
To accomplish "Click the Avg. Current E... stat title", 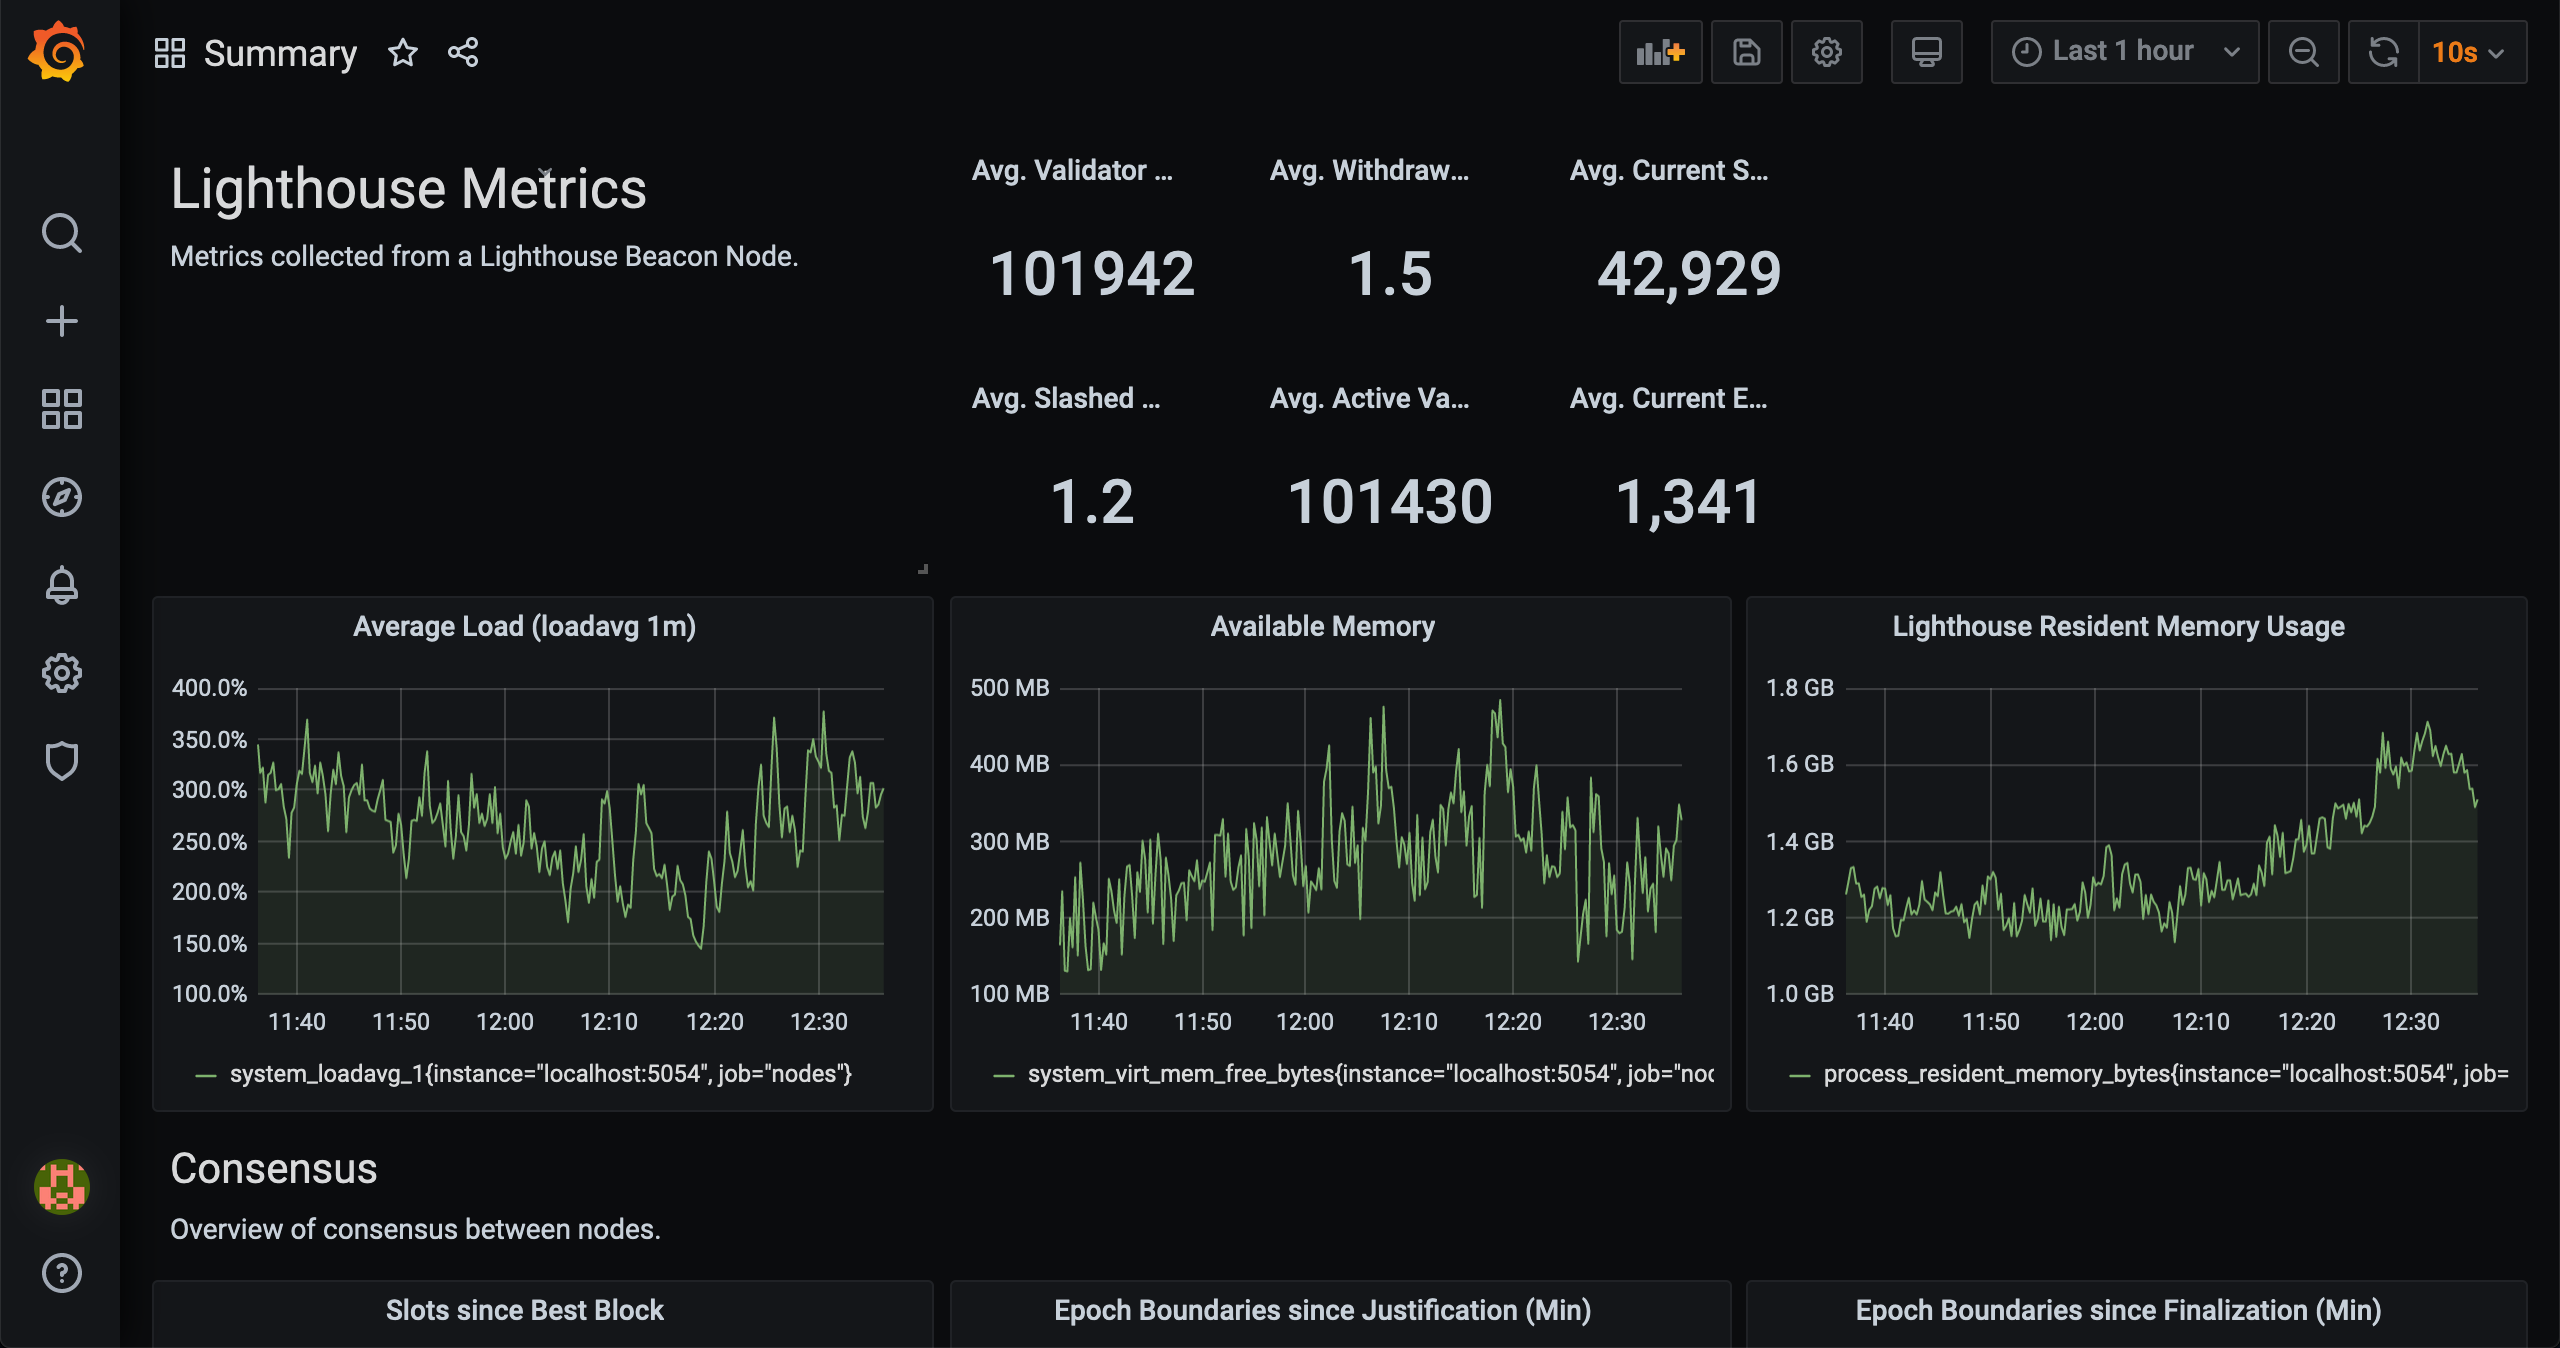I will pos(1668,399).
